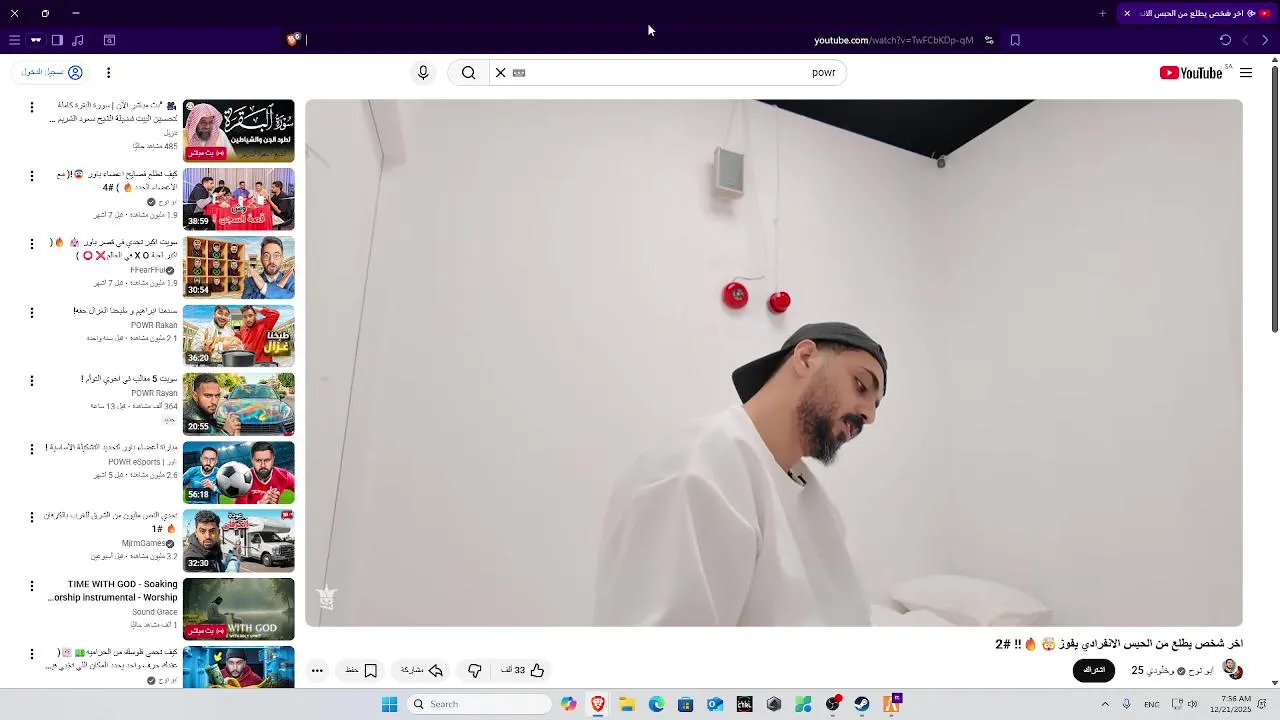Image resolution: width=1280 pixels, height=720 pixels.
Task: Open YouTube settings three-dot menu near sign in
Action: 108,73
